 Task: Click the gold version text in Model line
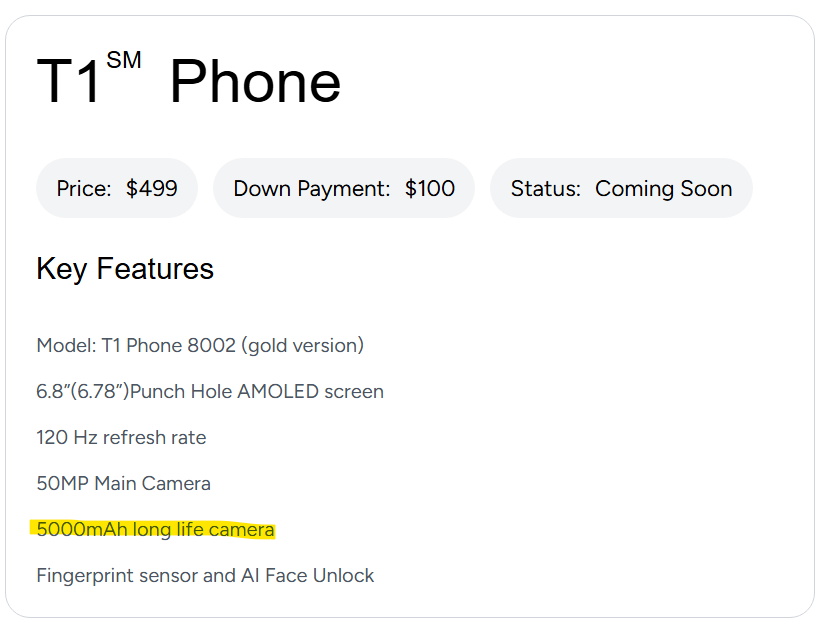point(302,345)
